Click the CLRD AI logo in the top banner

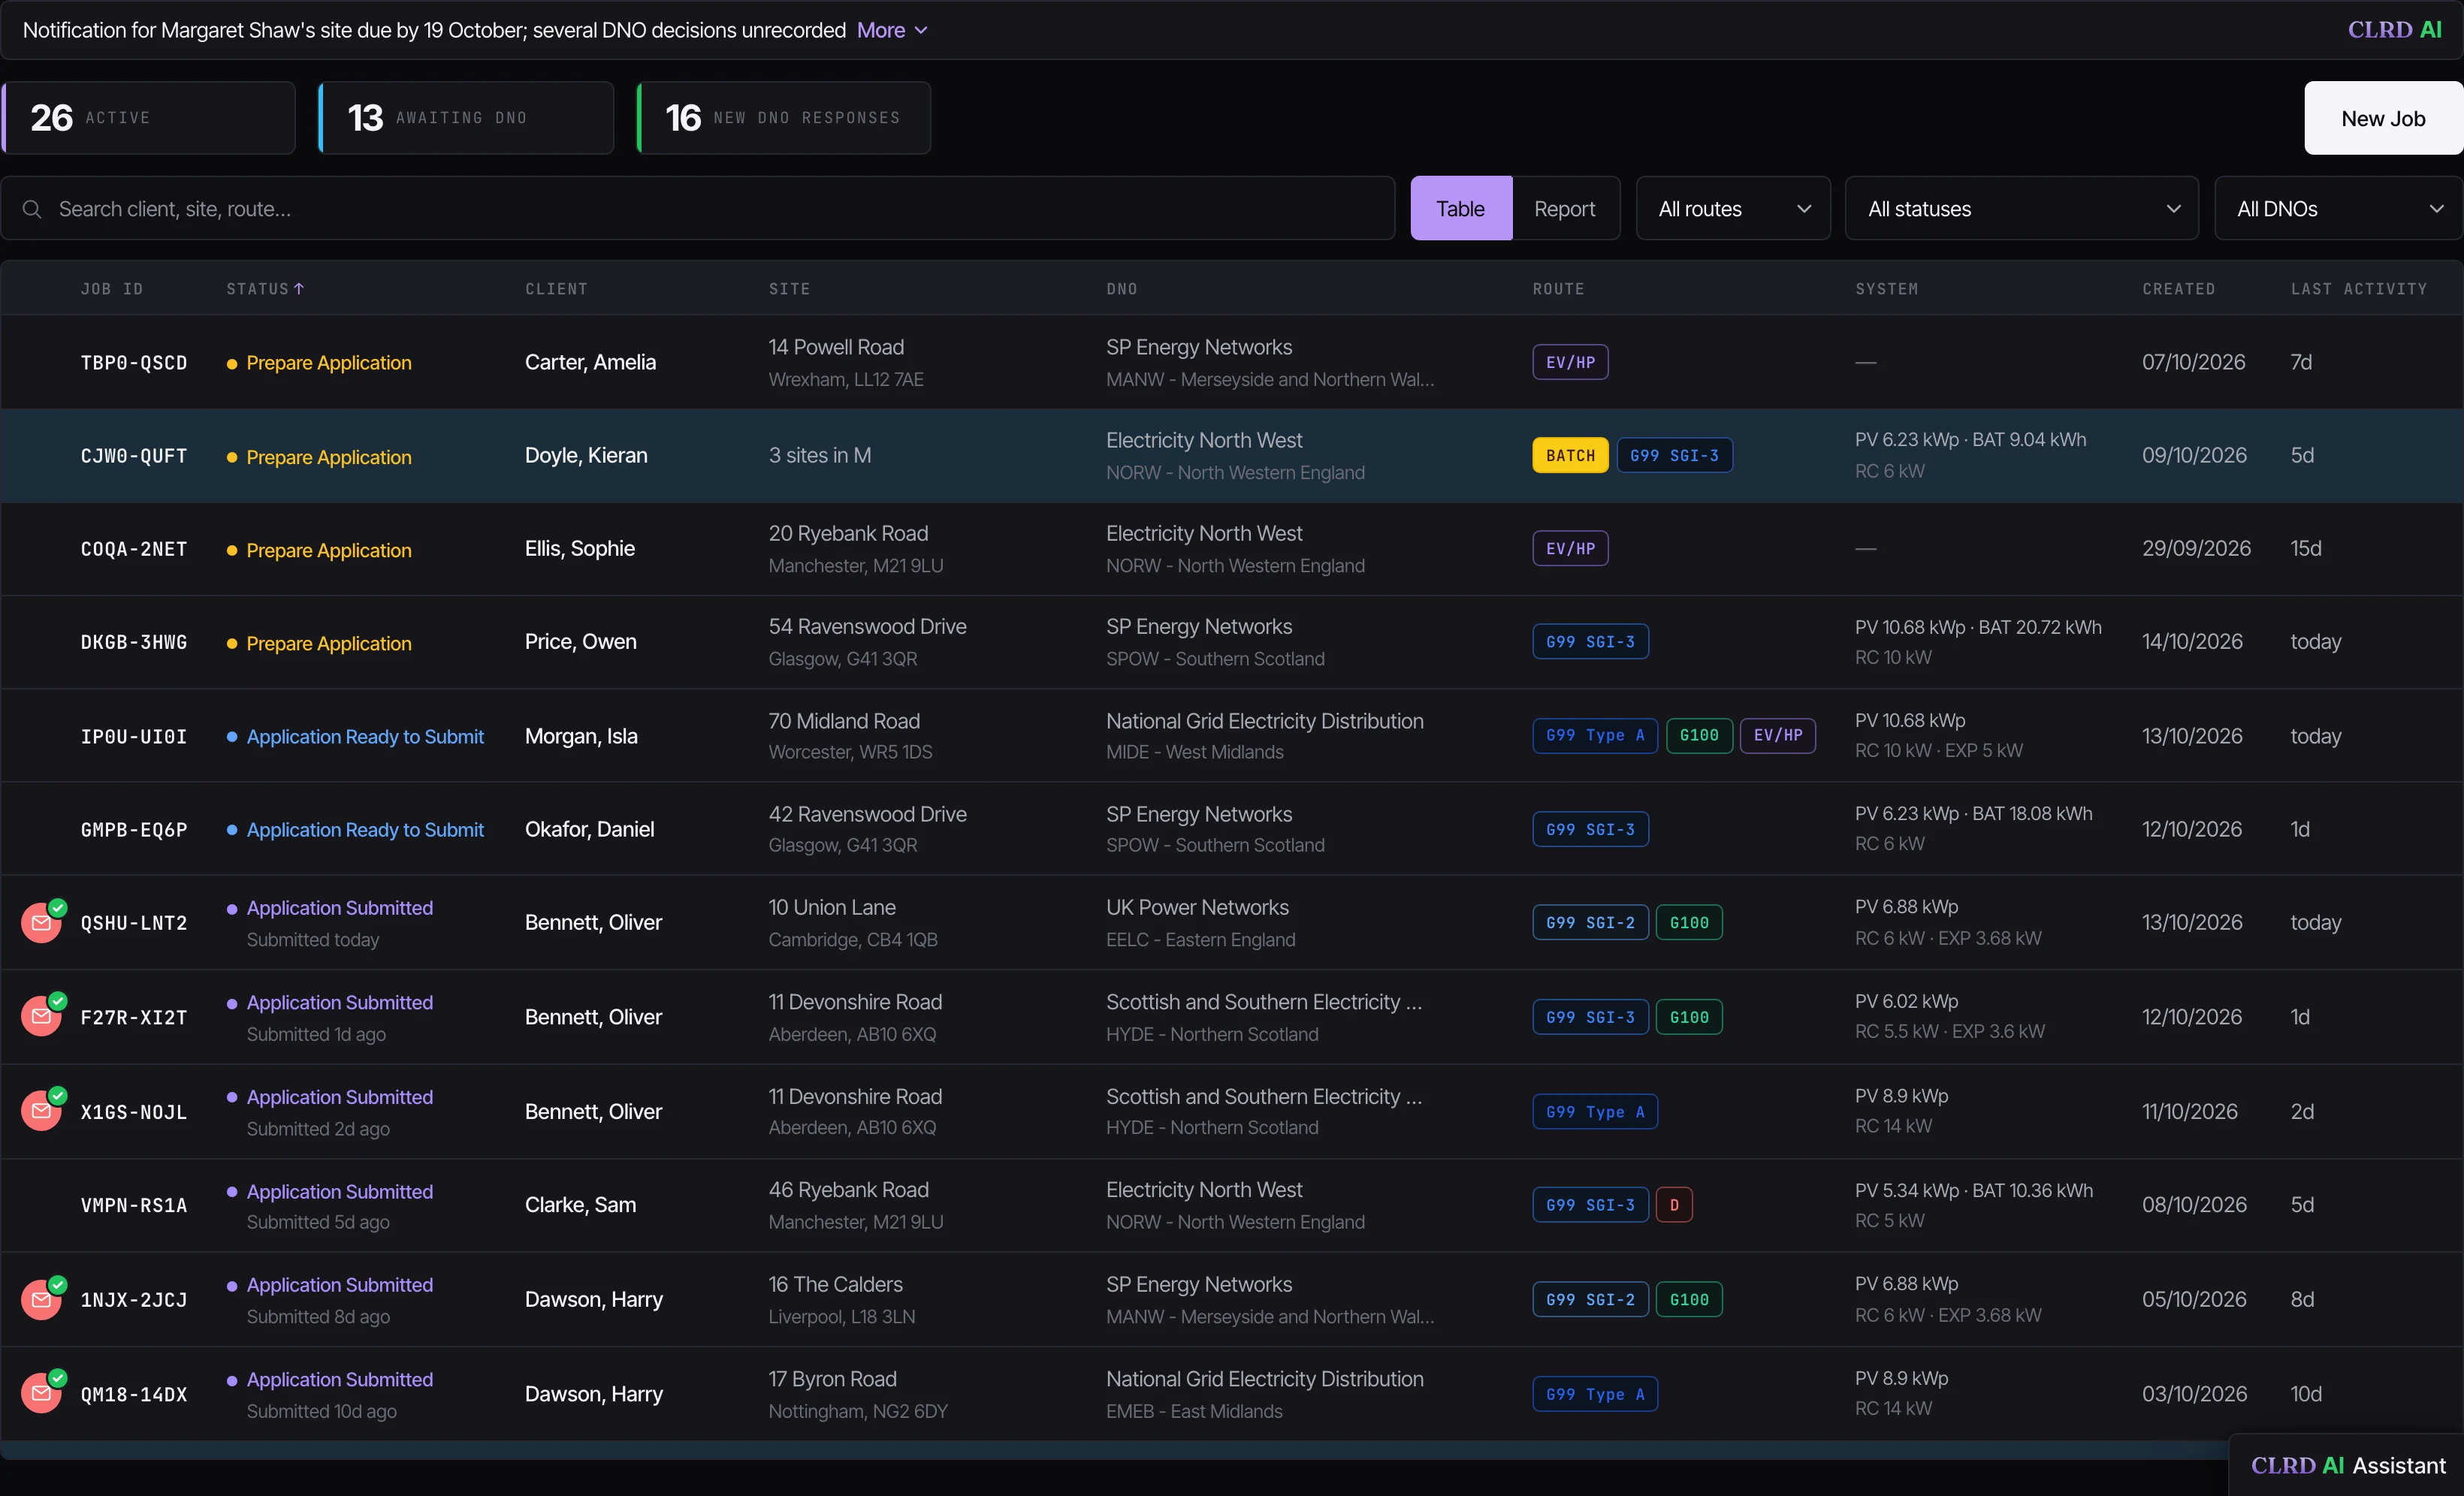click(x=2394, y=30)
